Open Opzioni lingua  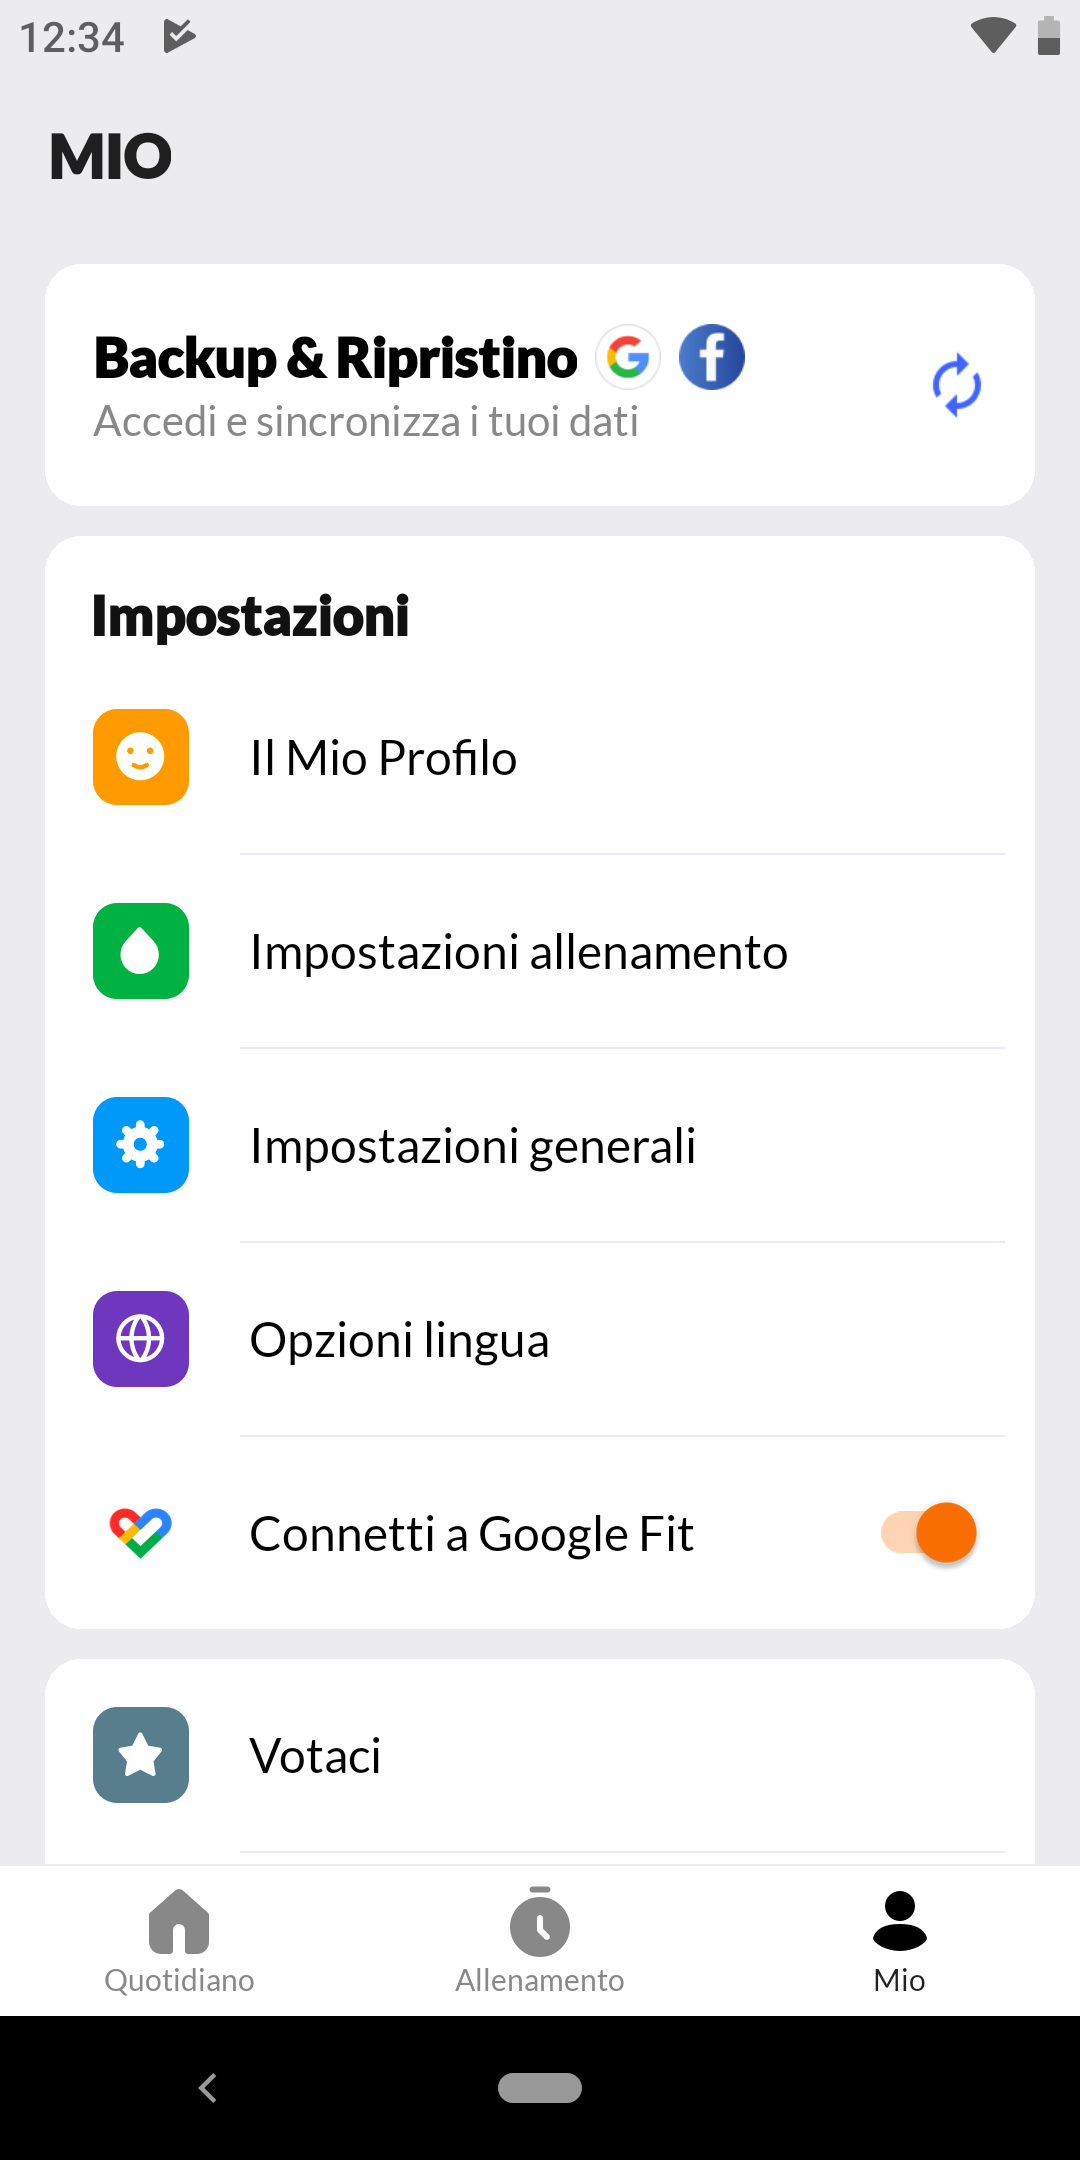tap(540, 1339)
